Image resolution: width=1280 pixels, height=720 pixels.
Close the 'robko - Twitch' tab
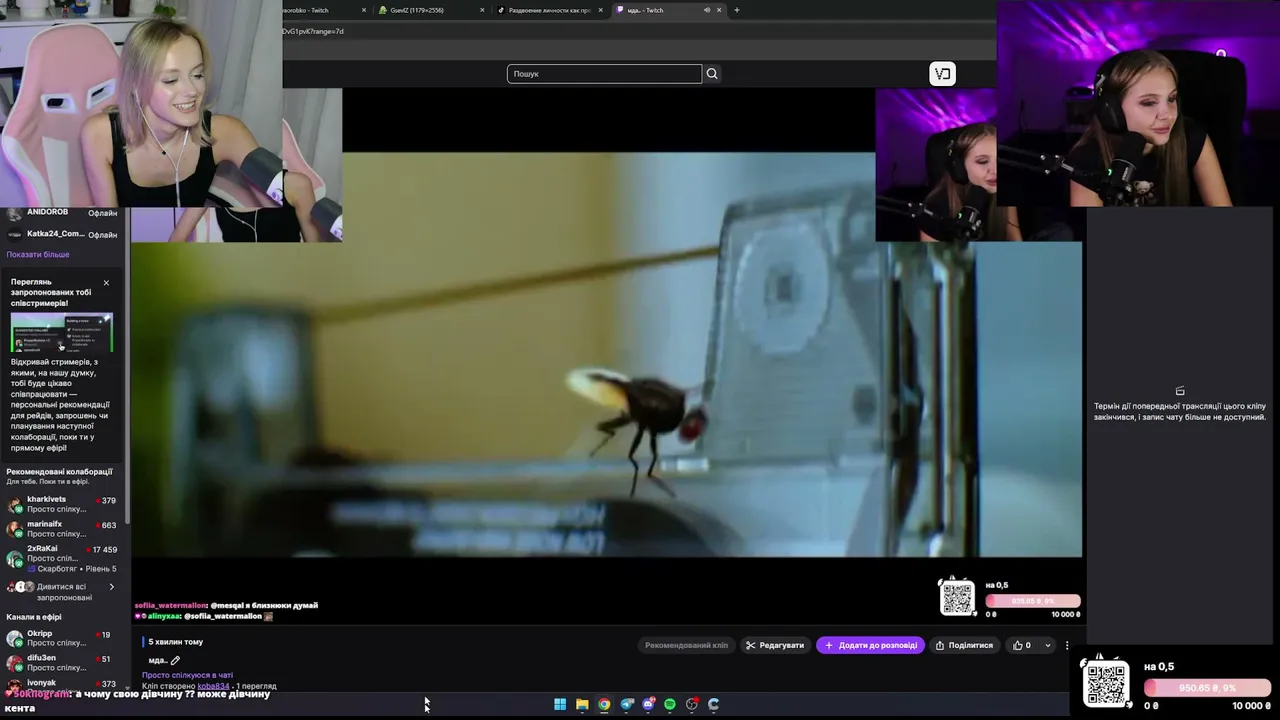click(x=364, y=10)
